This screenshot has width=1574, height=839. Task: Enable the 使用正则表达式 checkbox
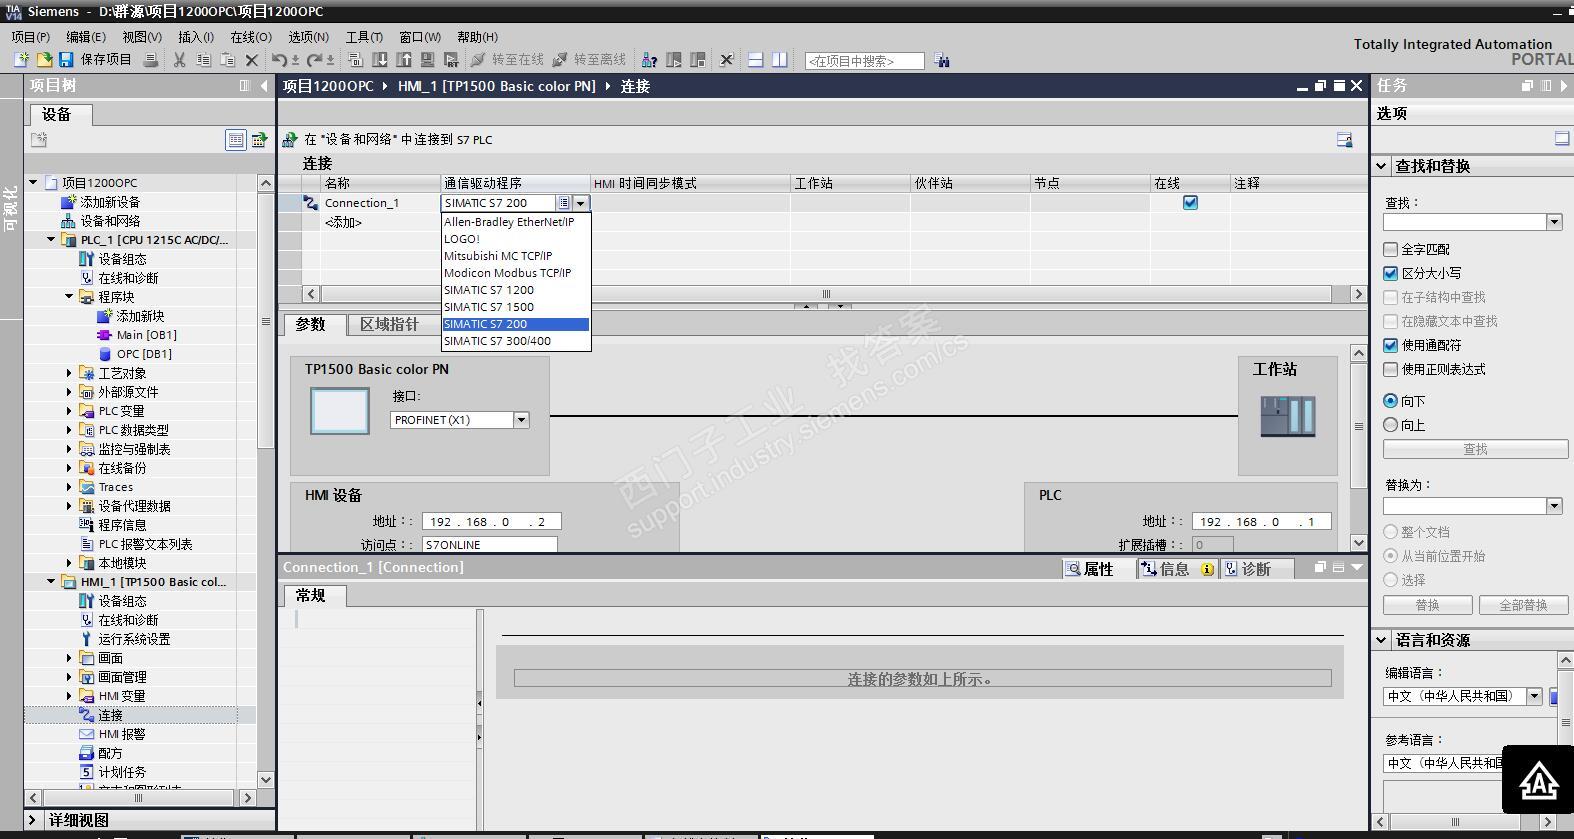(x=1391, y=369)
